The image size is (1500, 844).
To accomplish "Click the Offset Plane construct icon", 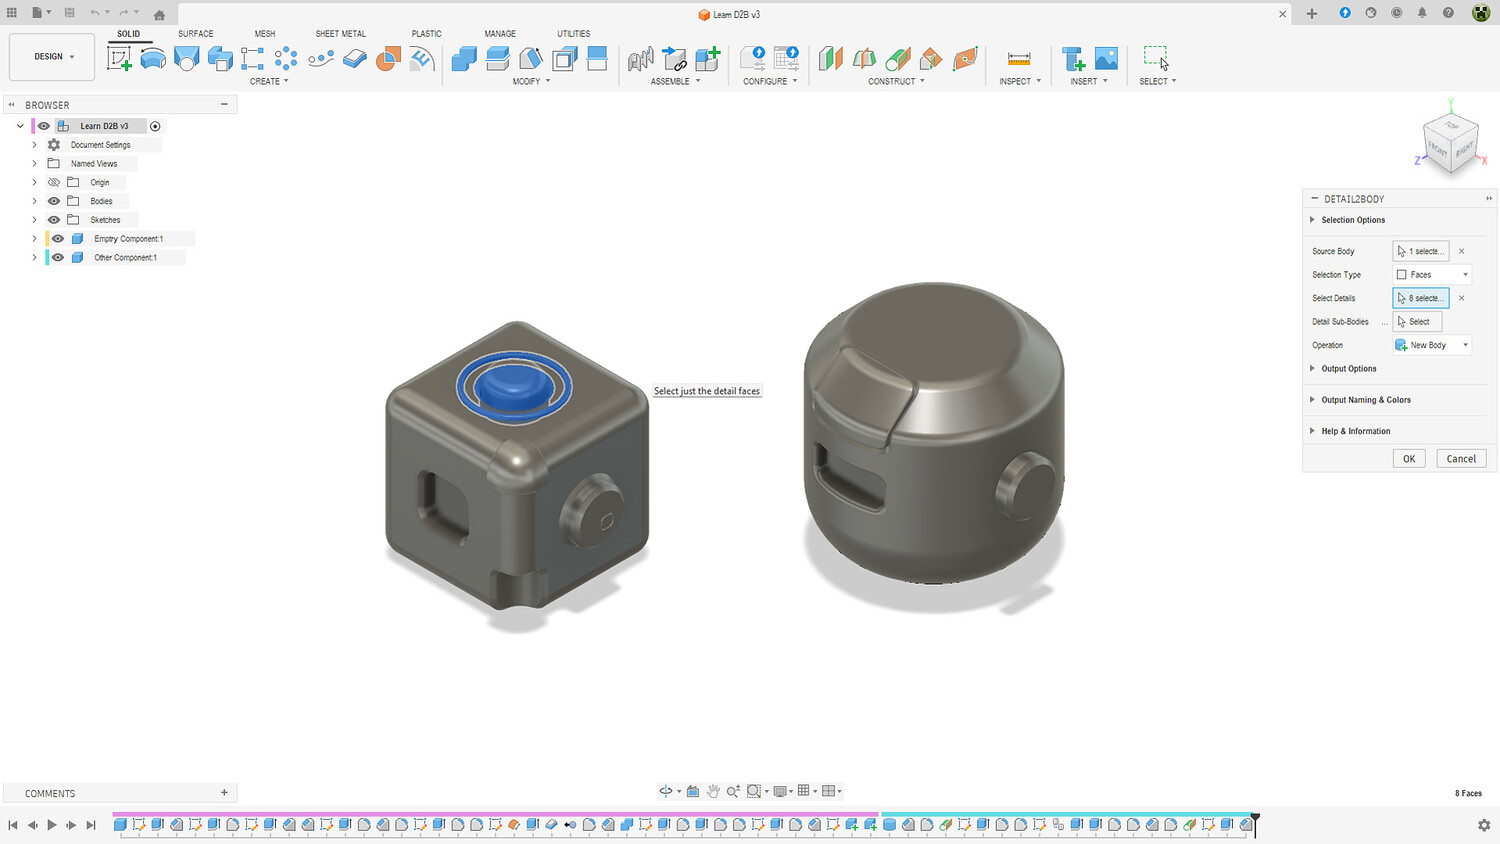I will [831, 58].
